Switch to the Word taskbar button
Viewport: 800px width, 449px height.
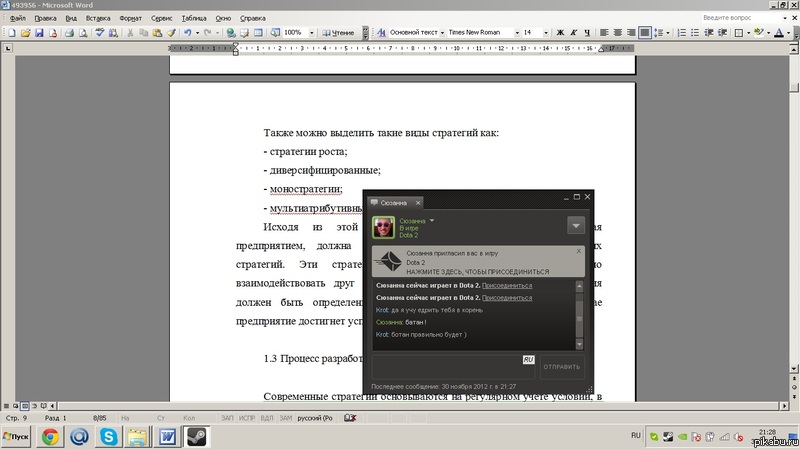pyautogui.click(x=167, y=437)
